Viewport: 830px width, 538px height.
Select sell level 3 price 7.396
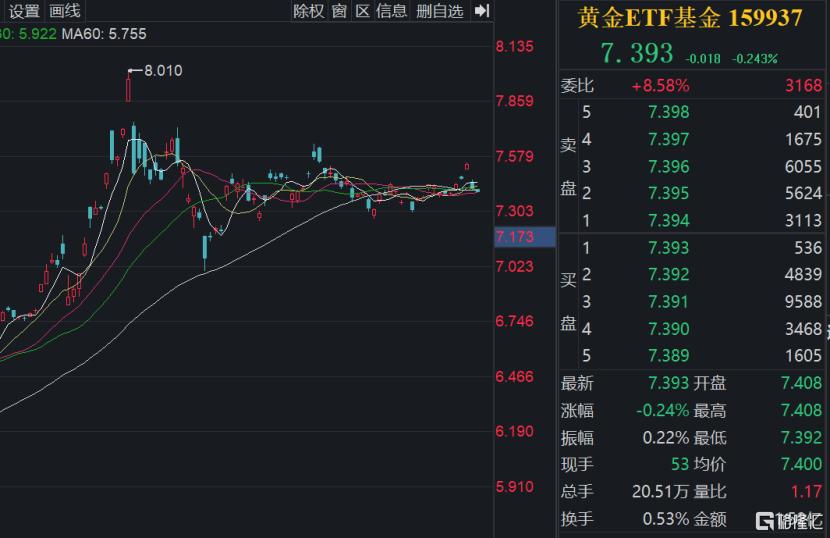click(x=669, y=166)
